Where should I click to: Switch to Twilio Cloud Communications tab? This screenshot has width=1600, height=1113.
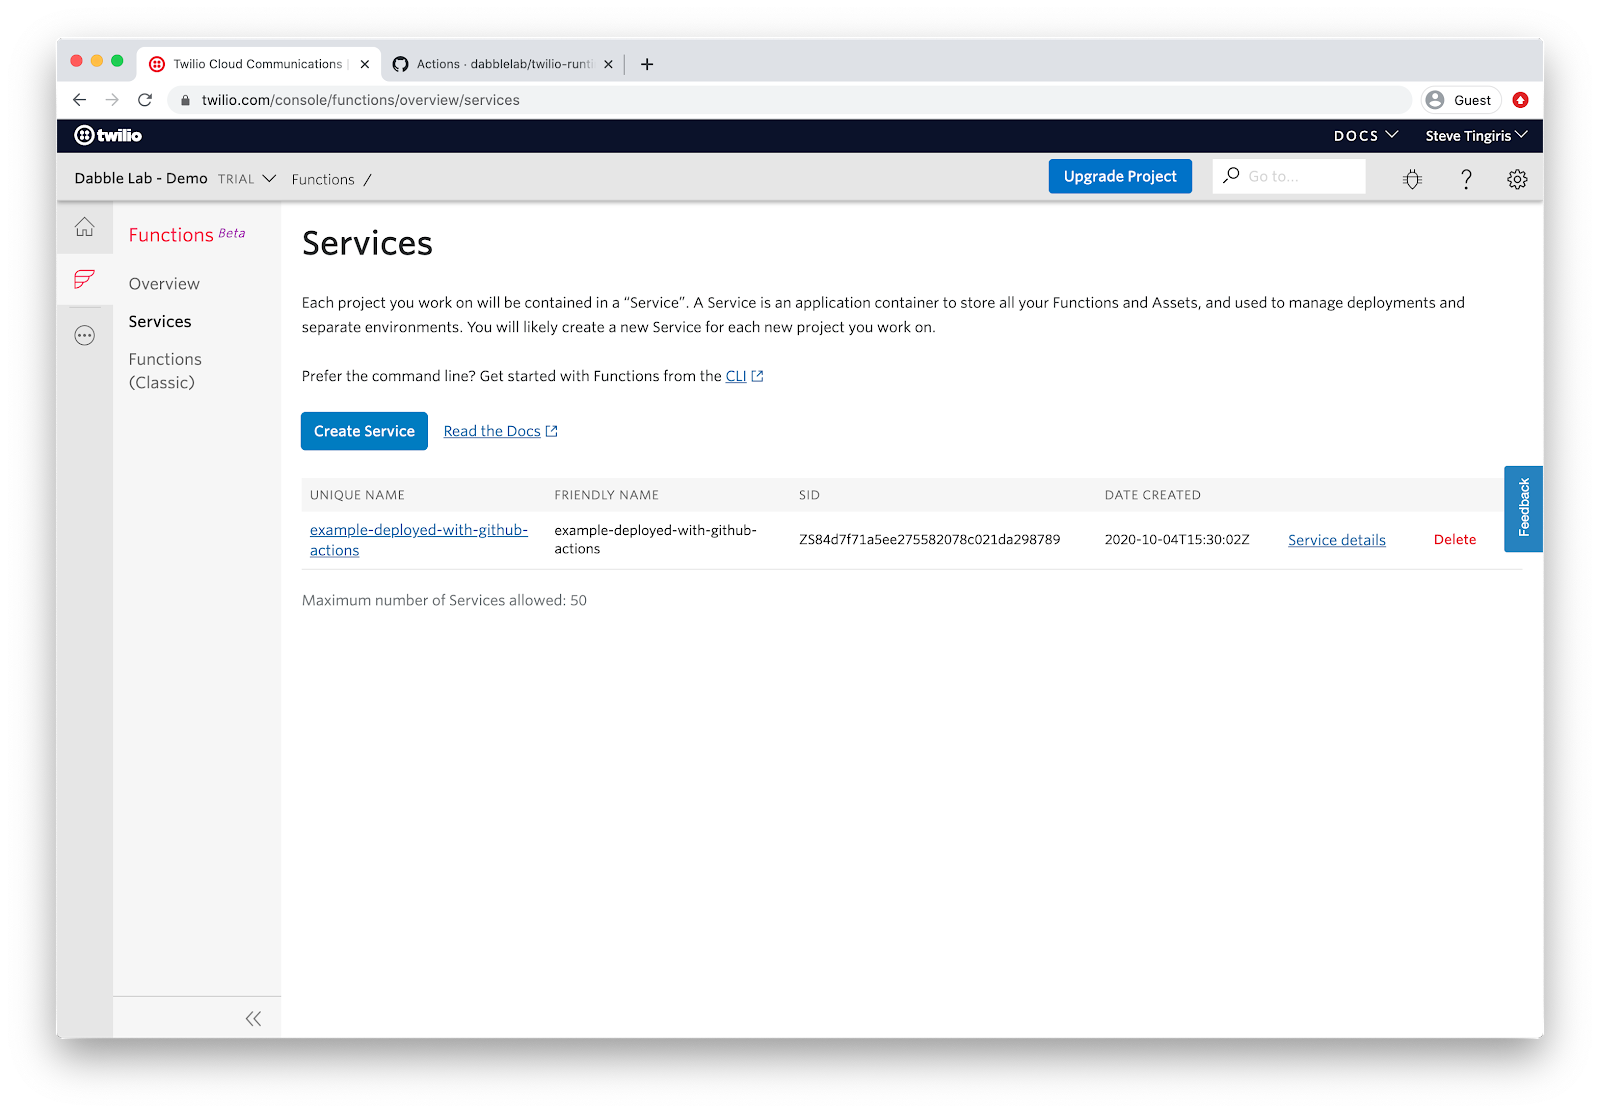click(x=258, y=64)
